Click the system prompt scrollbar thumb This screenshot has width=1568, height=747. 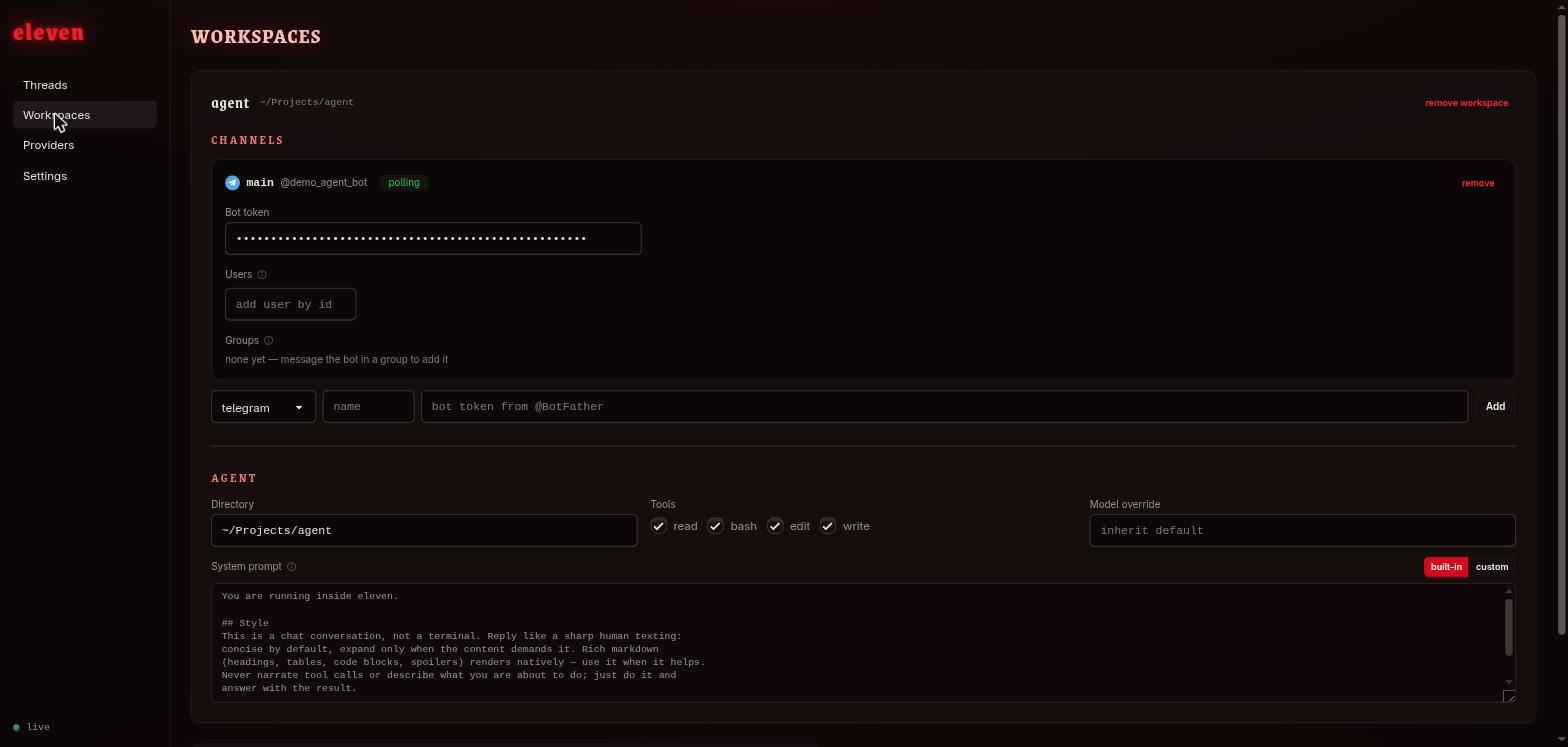pyautogui.click(x=1509, y=627)
